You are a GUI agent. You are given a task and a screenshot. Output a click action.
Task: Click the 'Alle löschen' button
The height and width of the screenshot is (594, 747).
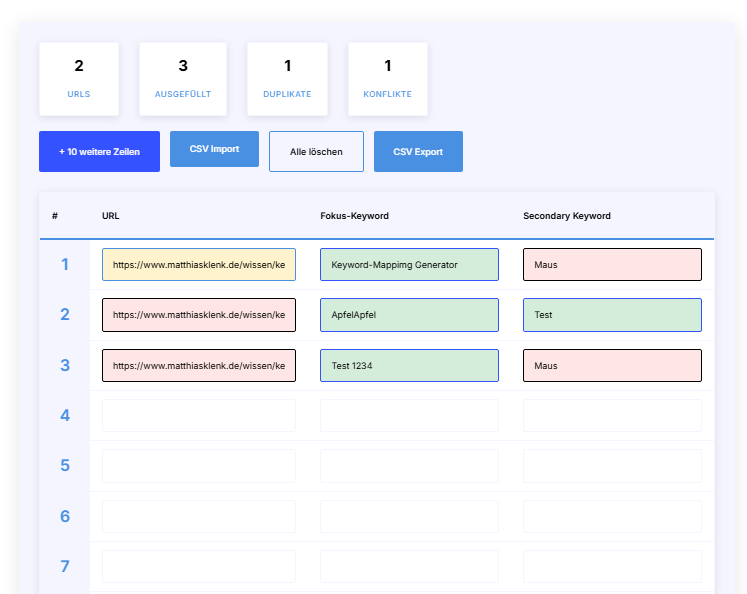[316, 151]
